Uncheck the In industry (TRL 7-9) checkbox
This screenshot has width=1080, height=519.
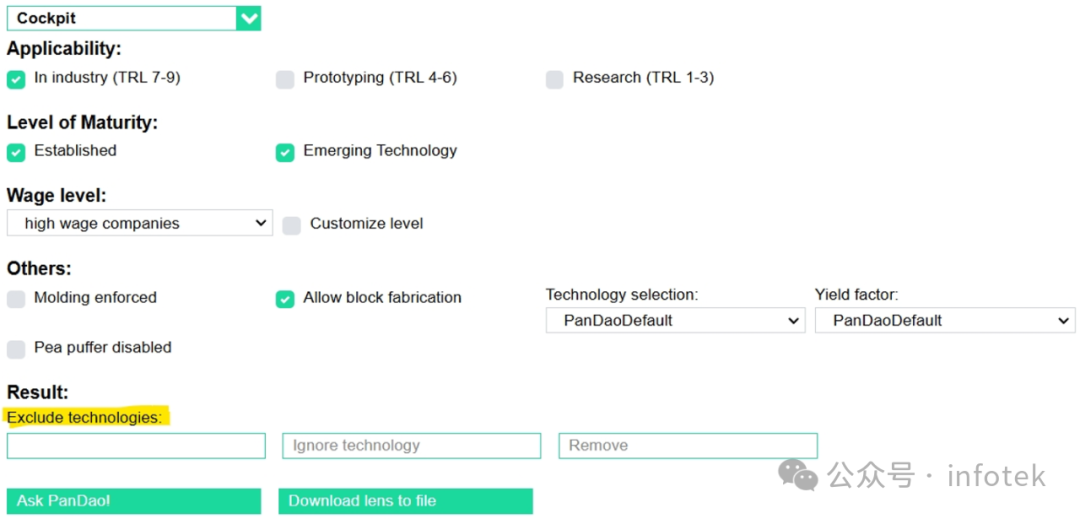[16, 79]
